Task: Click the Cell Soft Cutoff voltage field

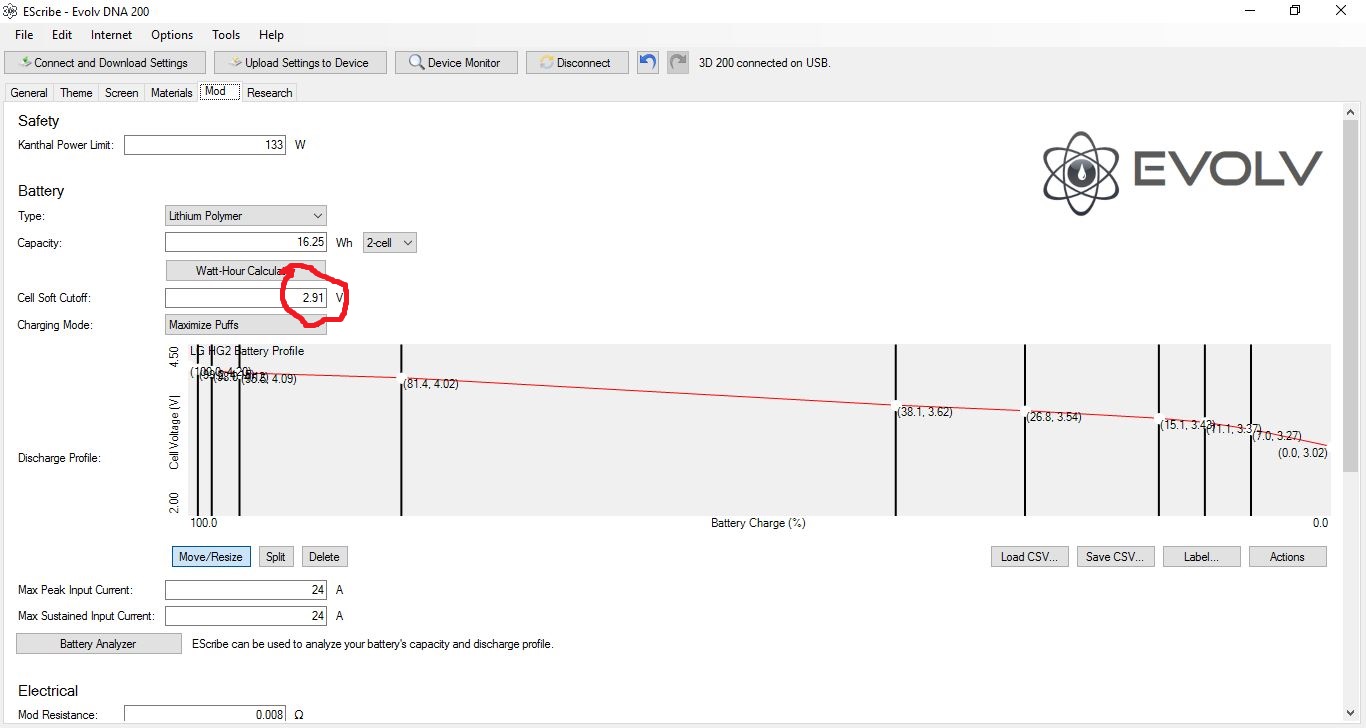Action: [x=245, y=298]
